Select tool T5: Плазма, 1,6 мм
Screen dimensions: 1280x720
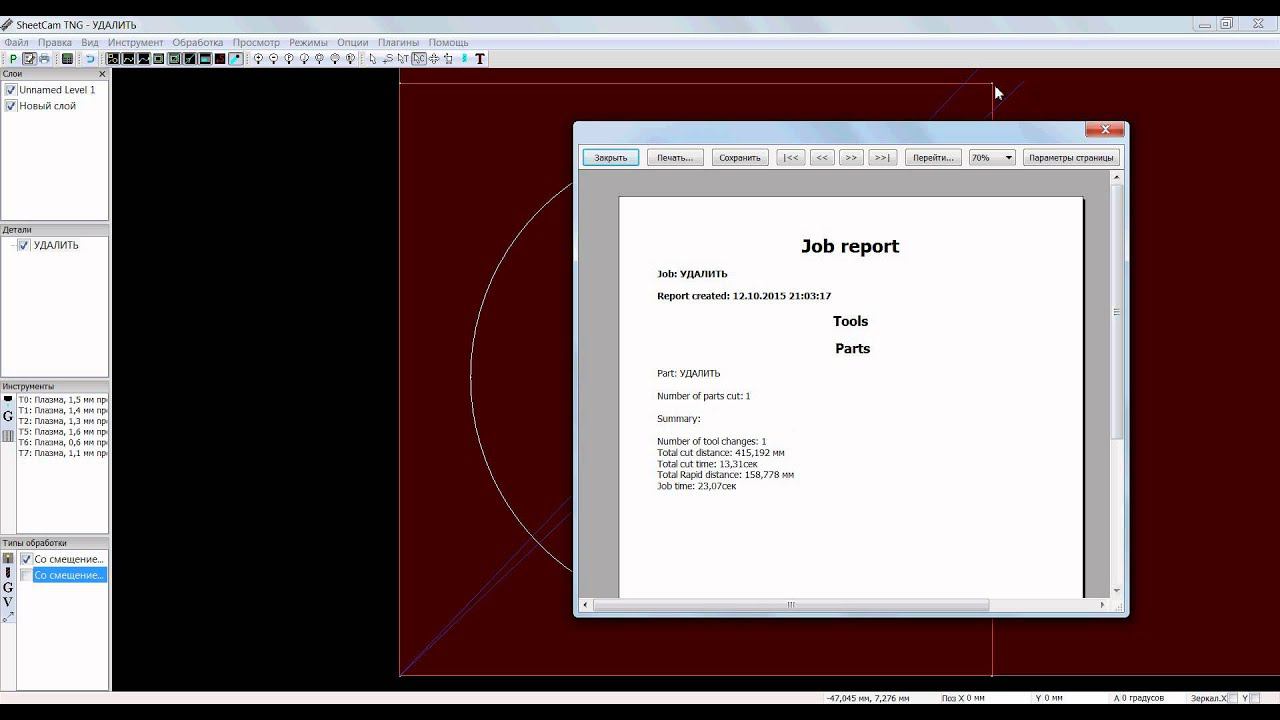(x=63, y=432)
